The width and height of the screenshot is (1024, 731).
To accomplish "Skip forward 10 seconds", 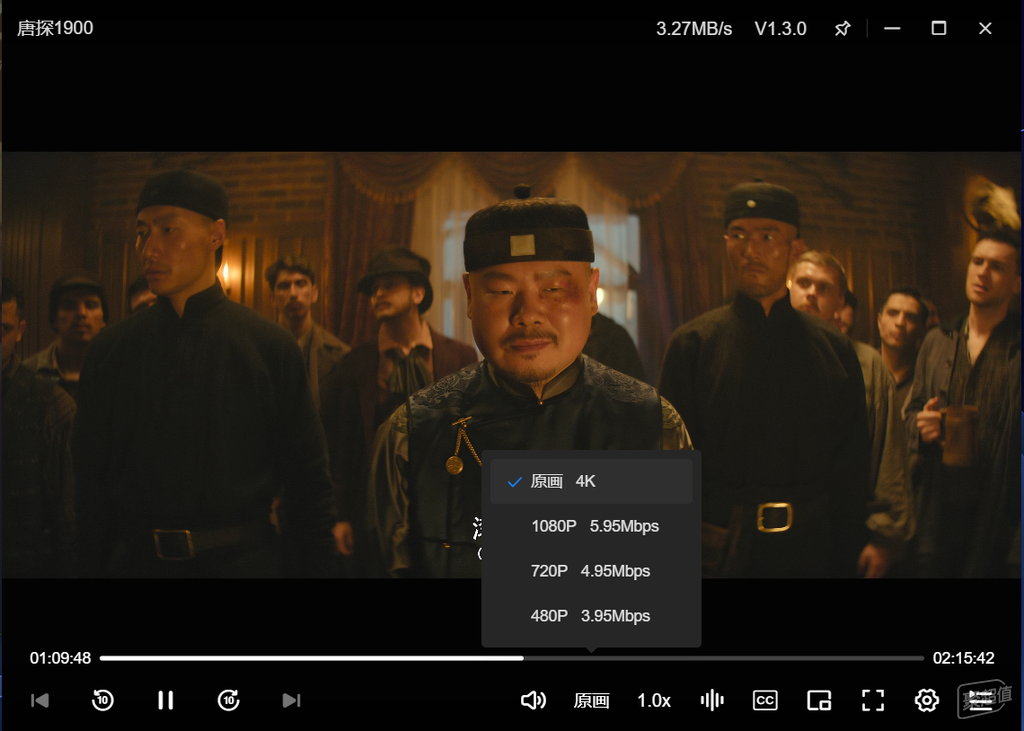I will (x=229, y=700).
